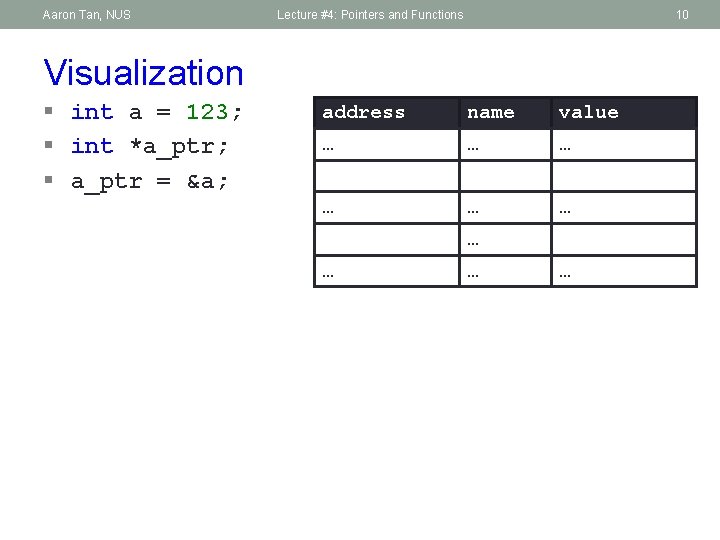Click the green number 123 in code
Image resolution: width=720 pixels, height=540 pixels.
(x=207, y=112)
